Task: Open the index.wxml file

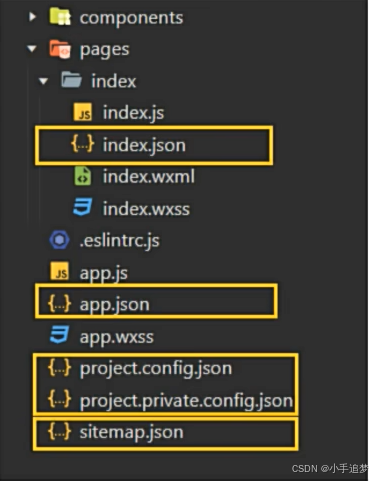Action: coord(149,176)
